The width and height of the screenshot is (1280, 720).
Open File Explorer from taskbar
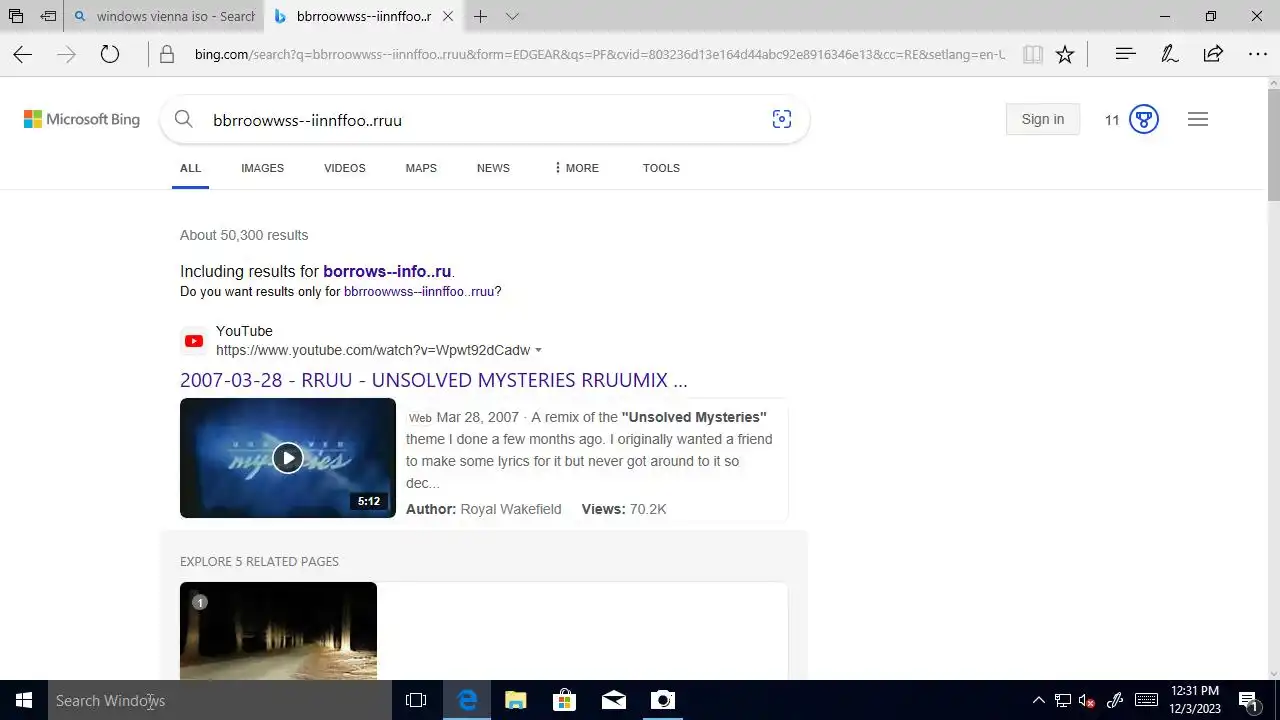click(x=516, y=700)
